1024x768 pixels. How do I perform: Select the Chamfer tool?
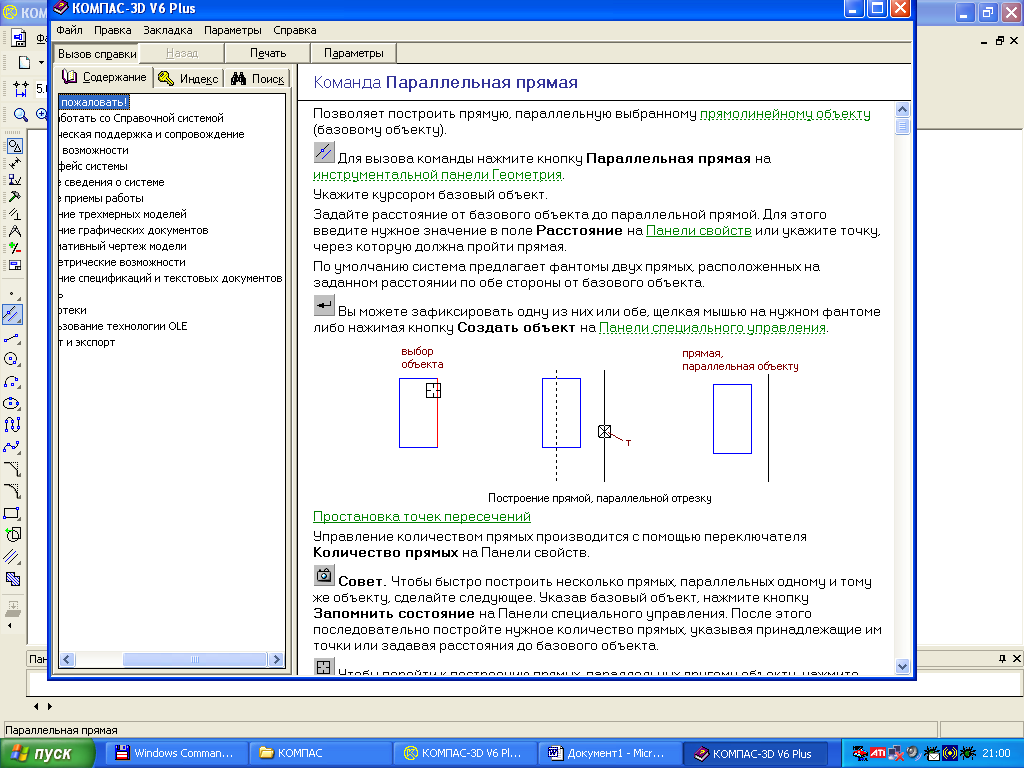pyautogui.click(x=12, y=469)
